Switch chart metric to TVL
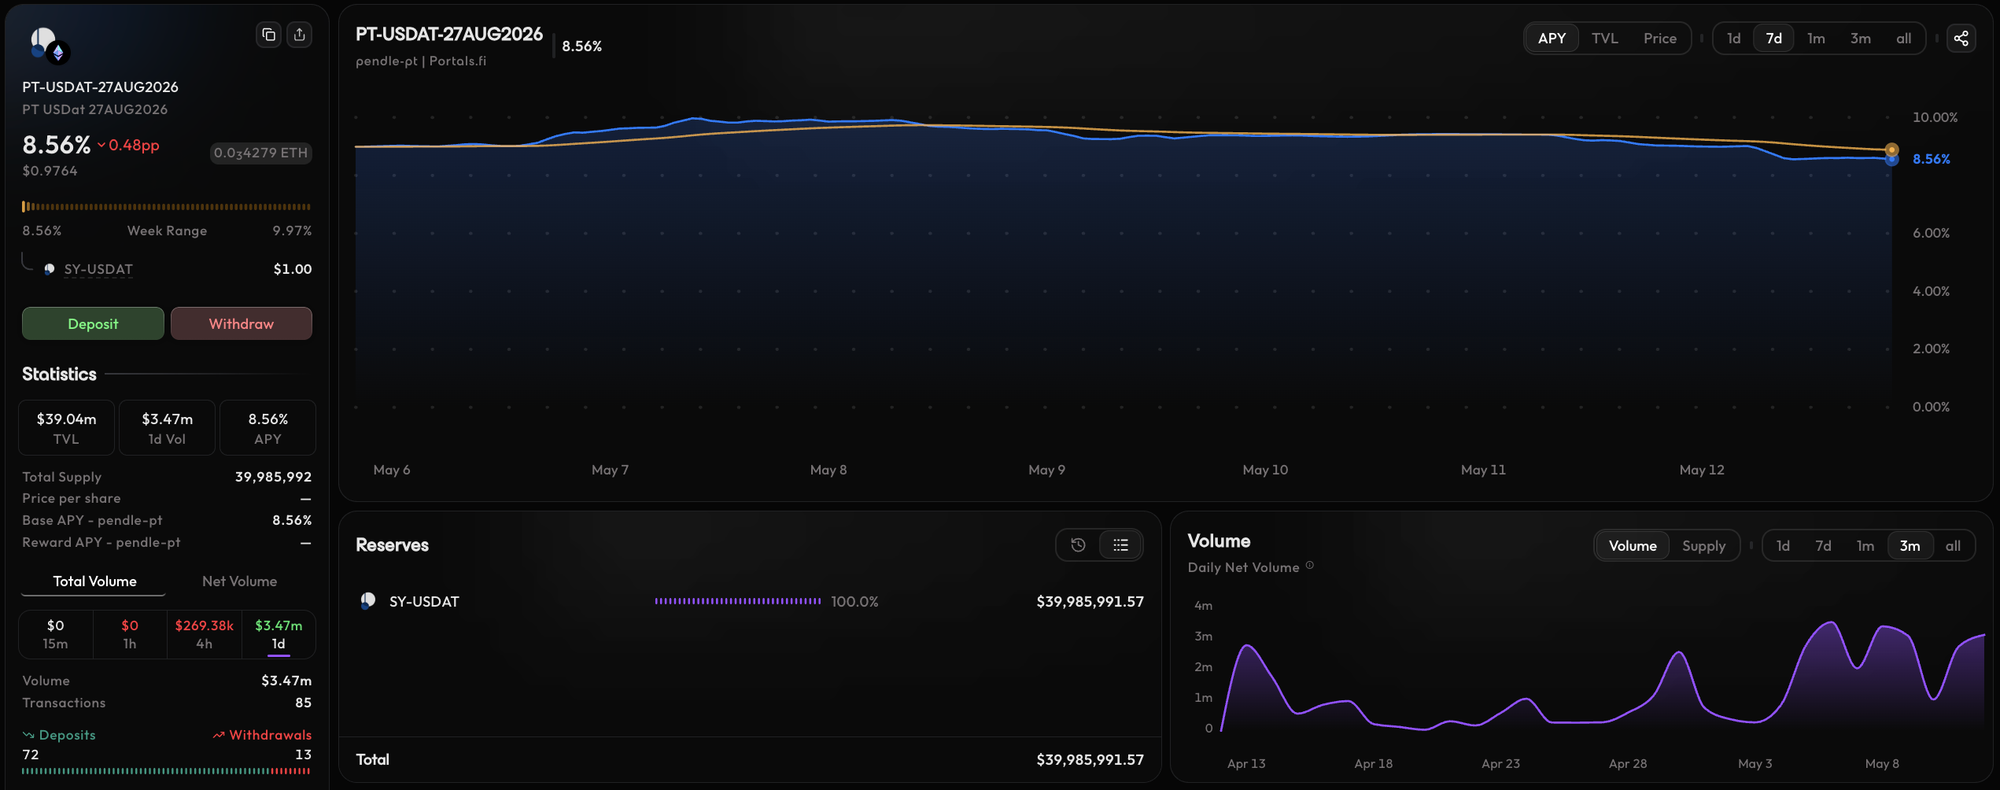Screen dimensions: 2000x790 1605,38
